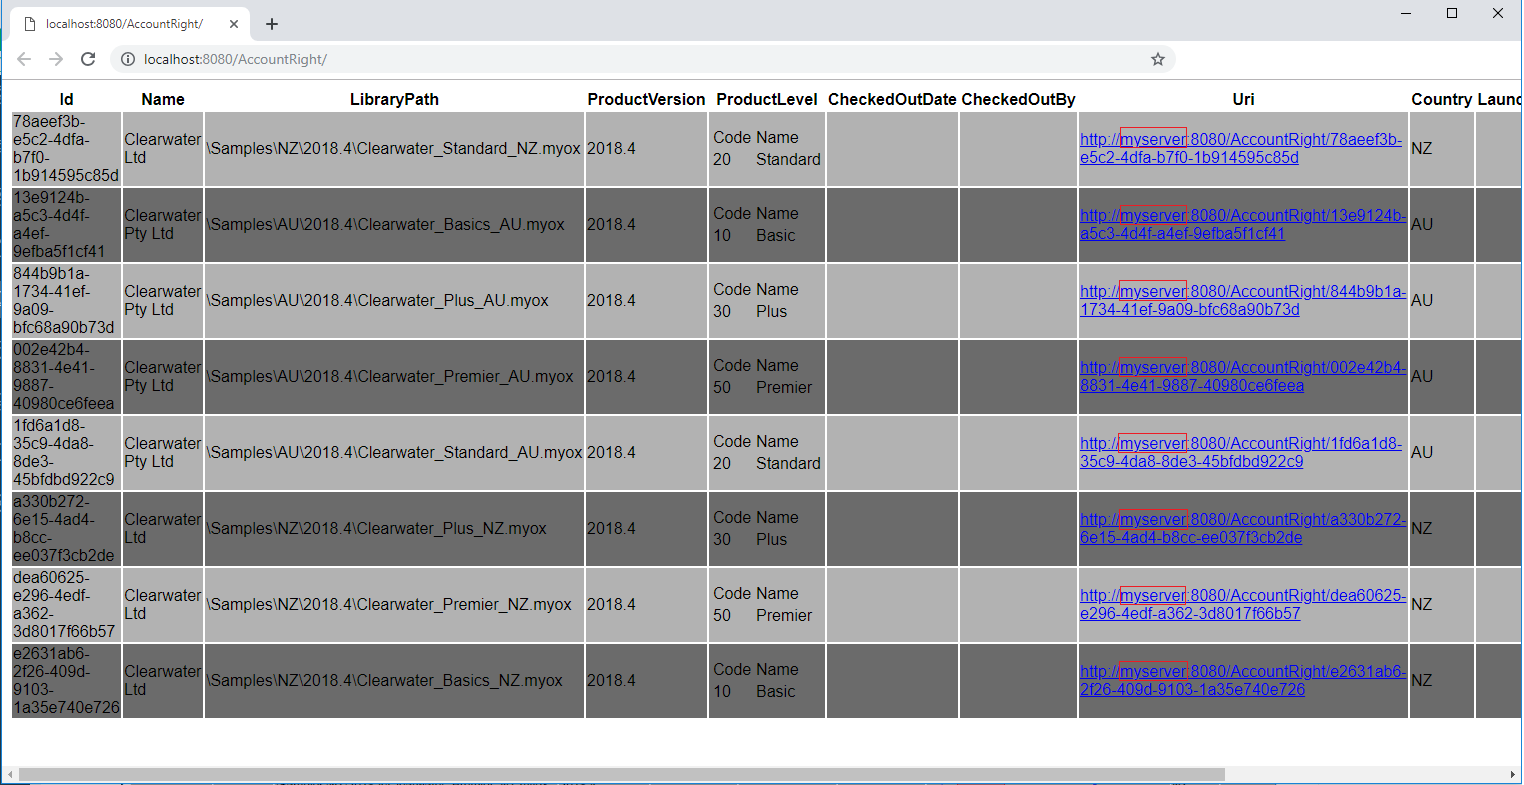Click path Clearwater_Plus_AU.myox cell
The width and height of the screenshot is (1524, 785).
click(394, 300)
